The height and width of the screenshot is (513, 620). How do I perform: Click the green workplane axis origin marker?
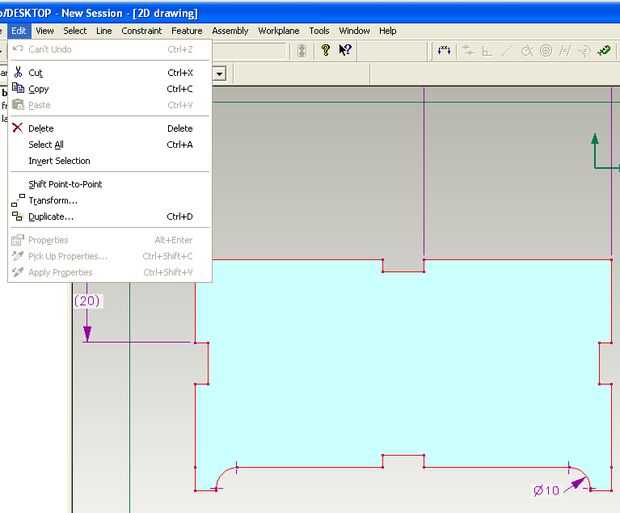click(595, 168)
